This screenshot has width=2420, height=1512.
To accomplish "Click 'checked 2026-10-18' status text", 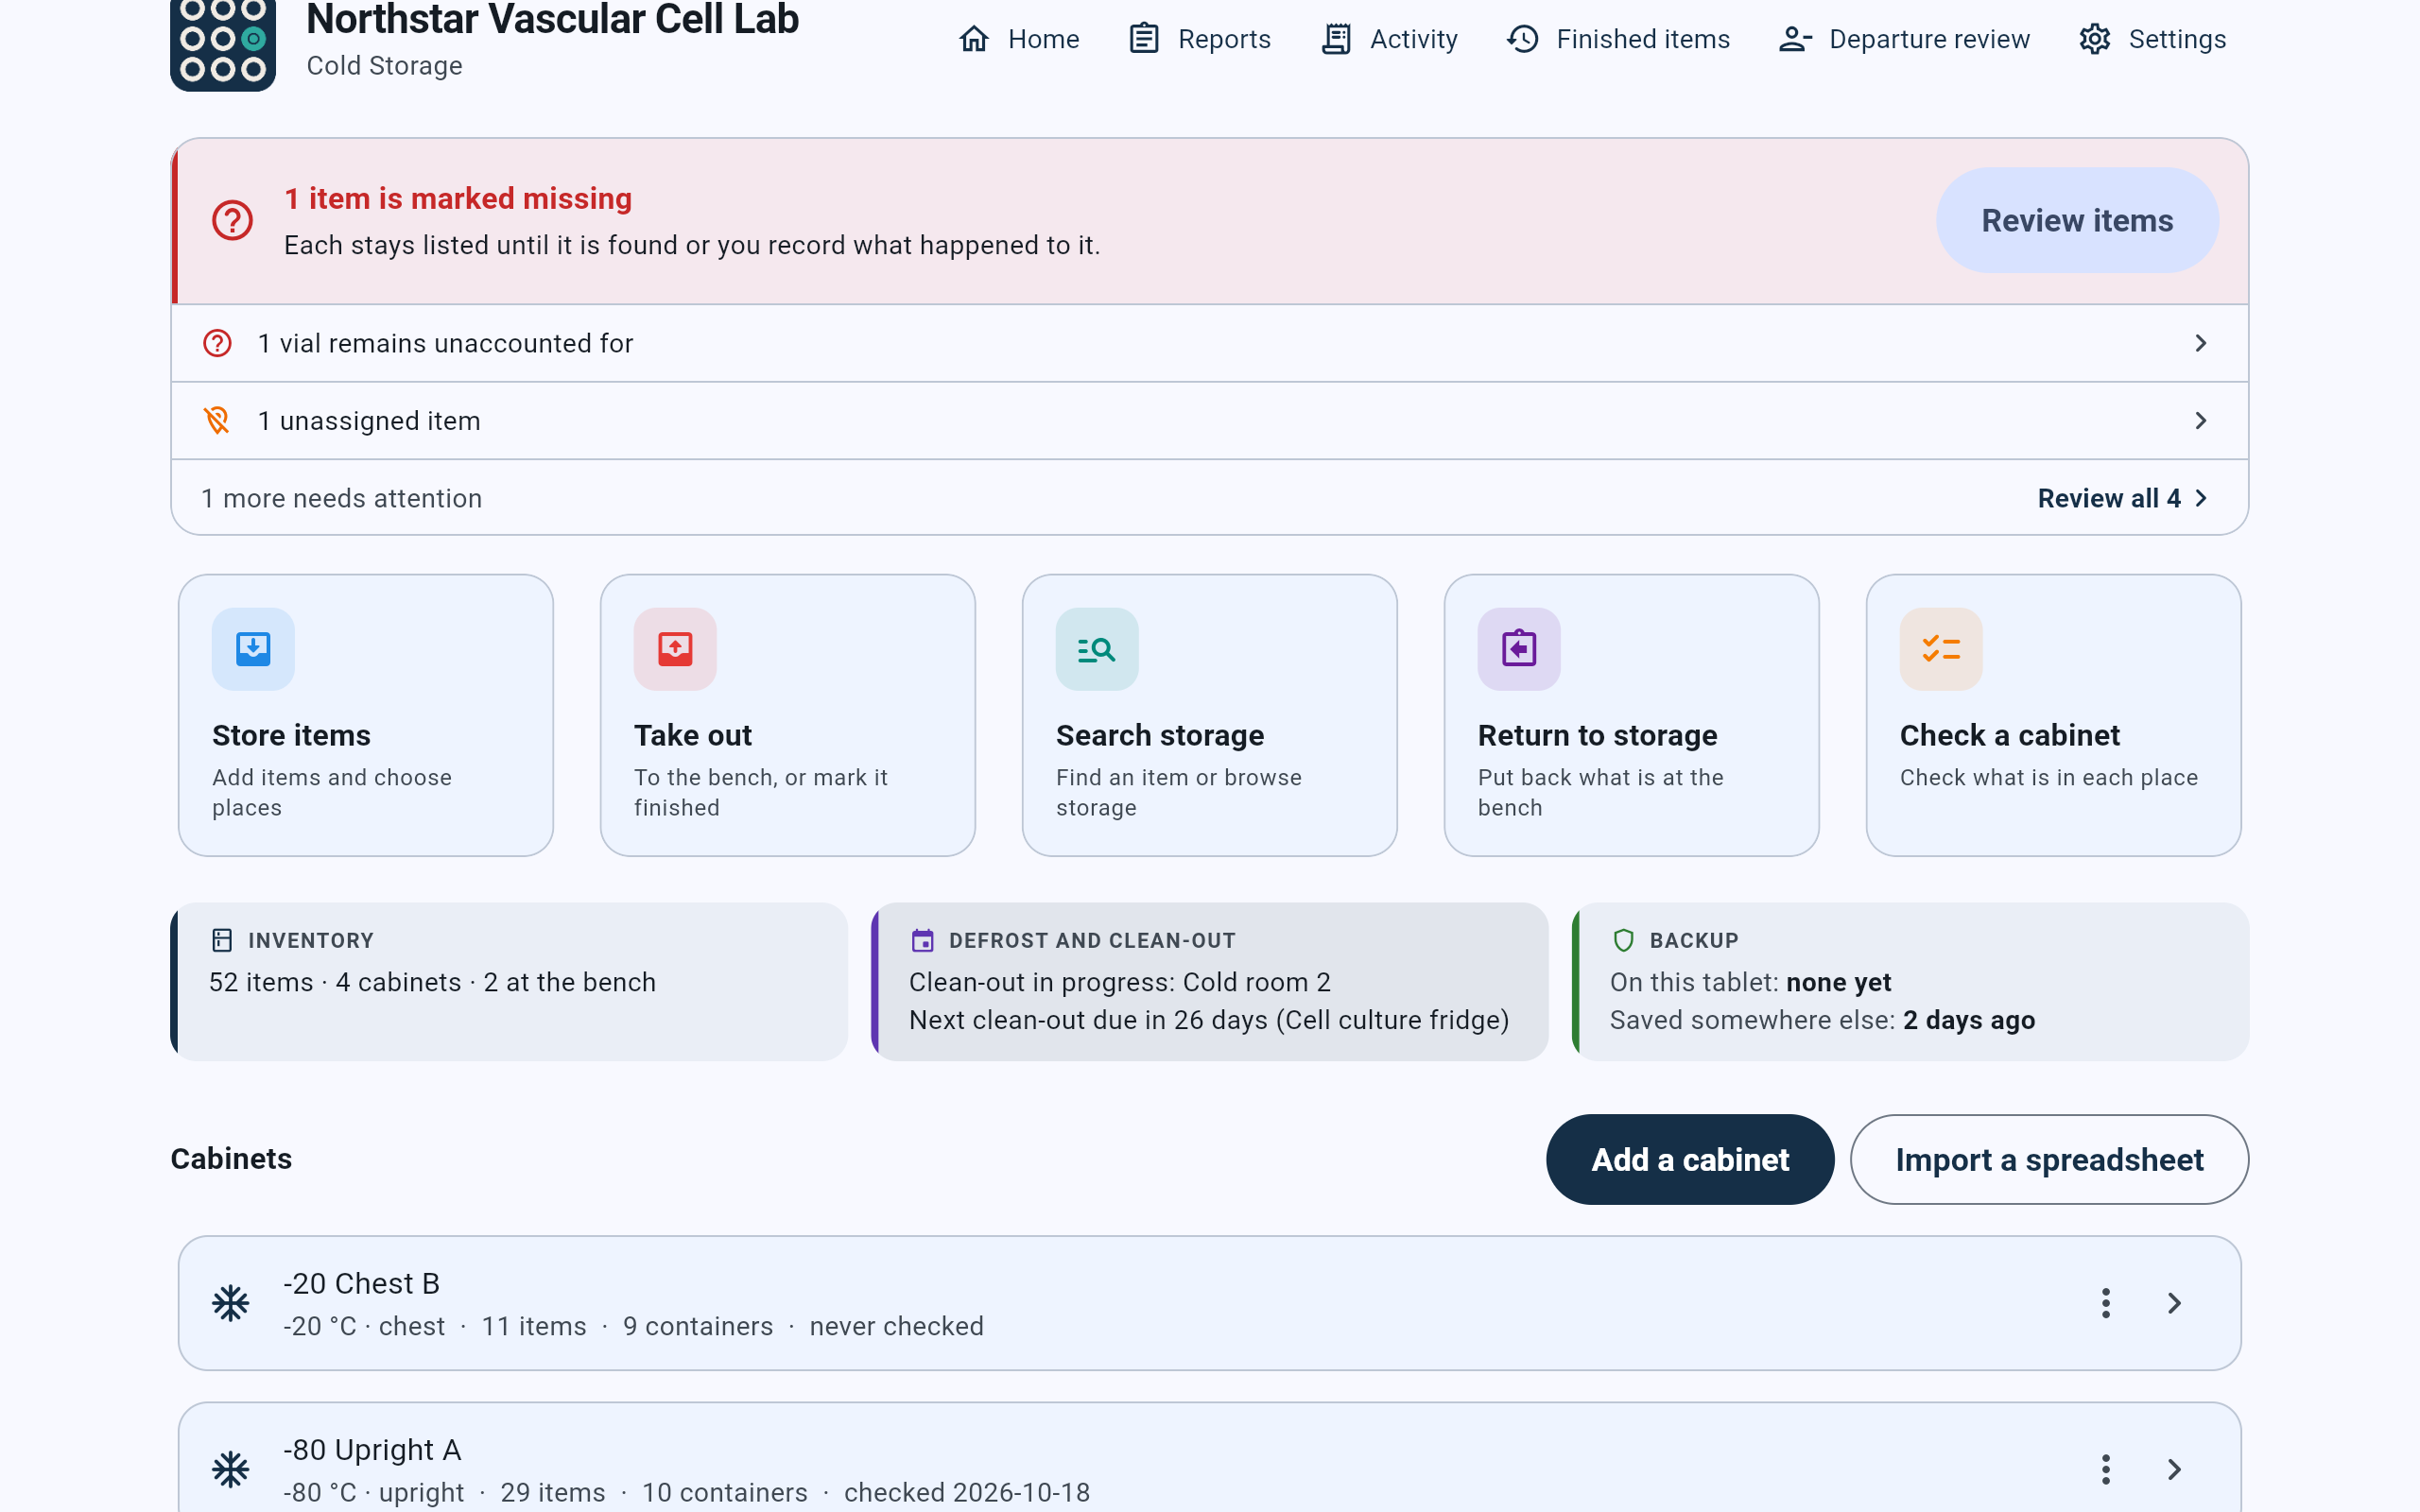I will pos(966,1492).
